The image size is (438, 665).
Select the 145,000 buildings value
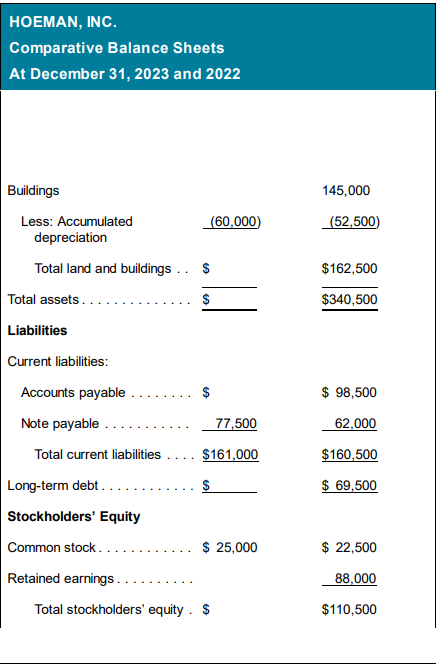(346, 190)
